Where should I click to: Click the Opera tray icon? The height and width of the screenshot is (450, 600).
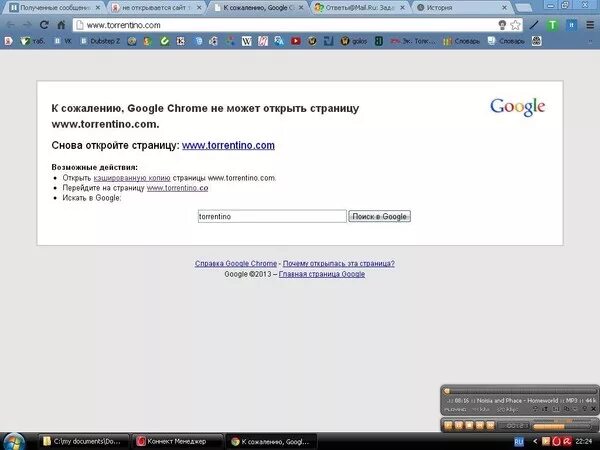(557, 442)
